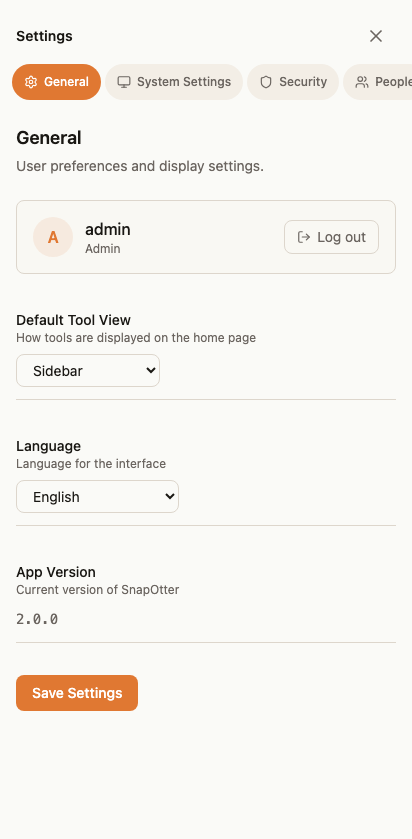Click the shield icon for Security
Image resolution: width=412 pixels, height=839 pixels.
tap(266, 82)
